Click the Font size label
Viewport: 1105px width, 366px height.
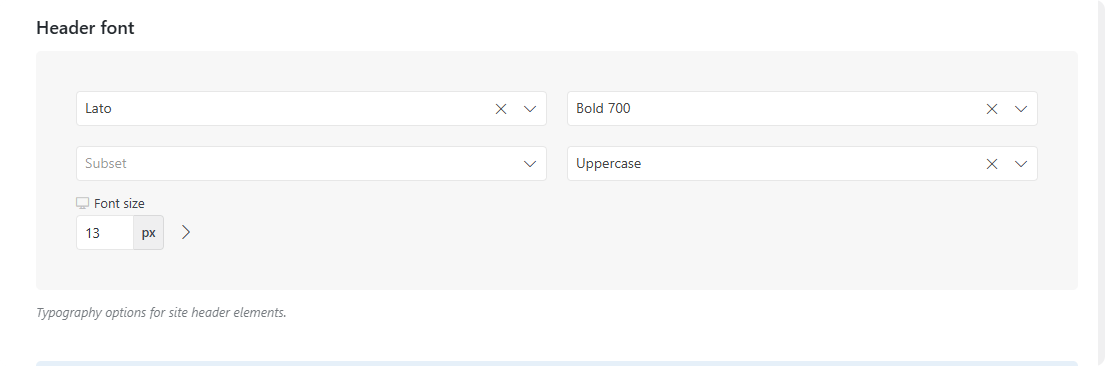click(x=119, y=203)
